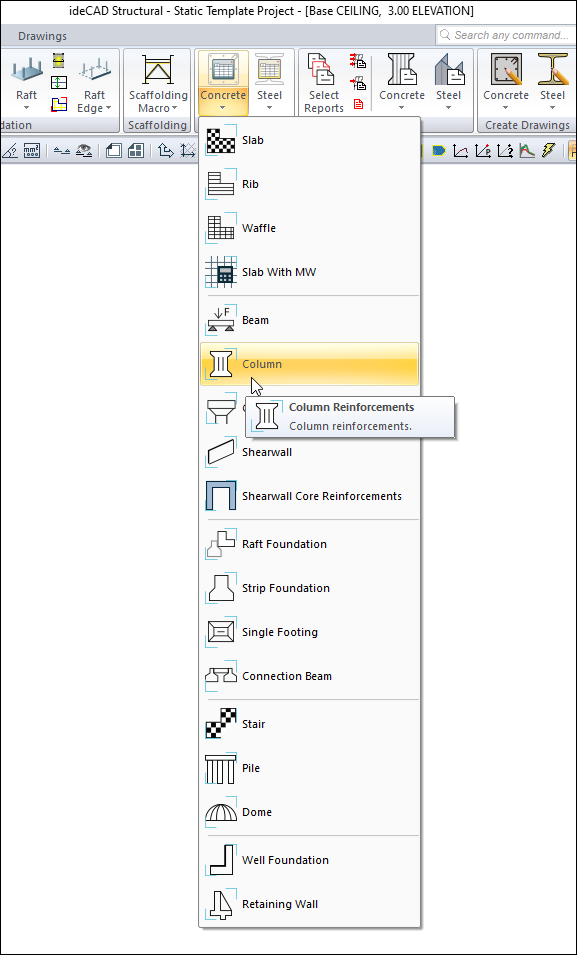The height and width of the screenshot is (955, 577).
Task: Select the Raft Foundation icon
Action: [220, 544]
